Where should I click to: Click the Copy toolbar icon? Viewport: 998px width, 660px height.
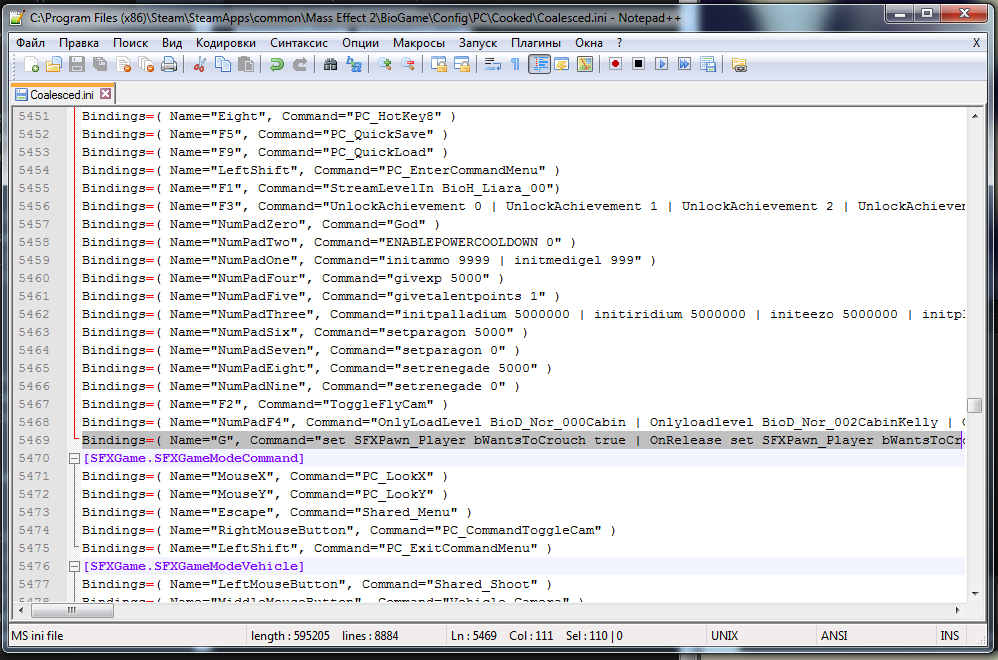point(223,64)
